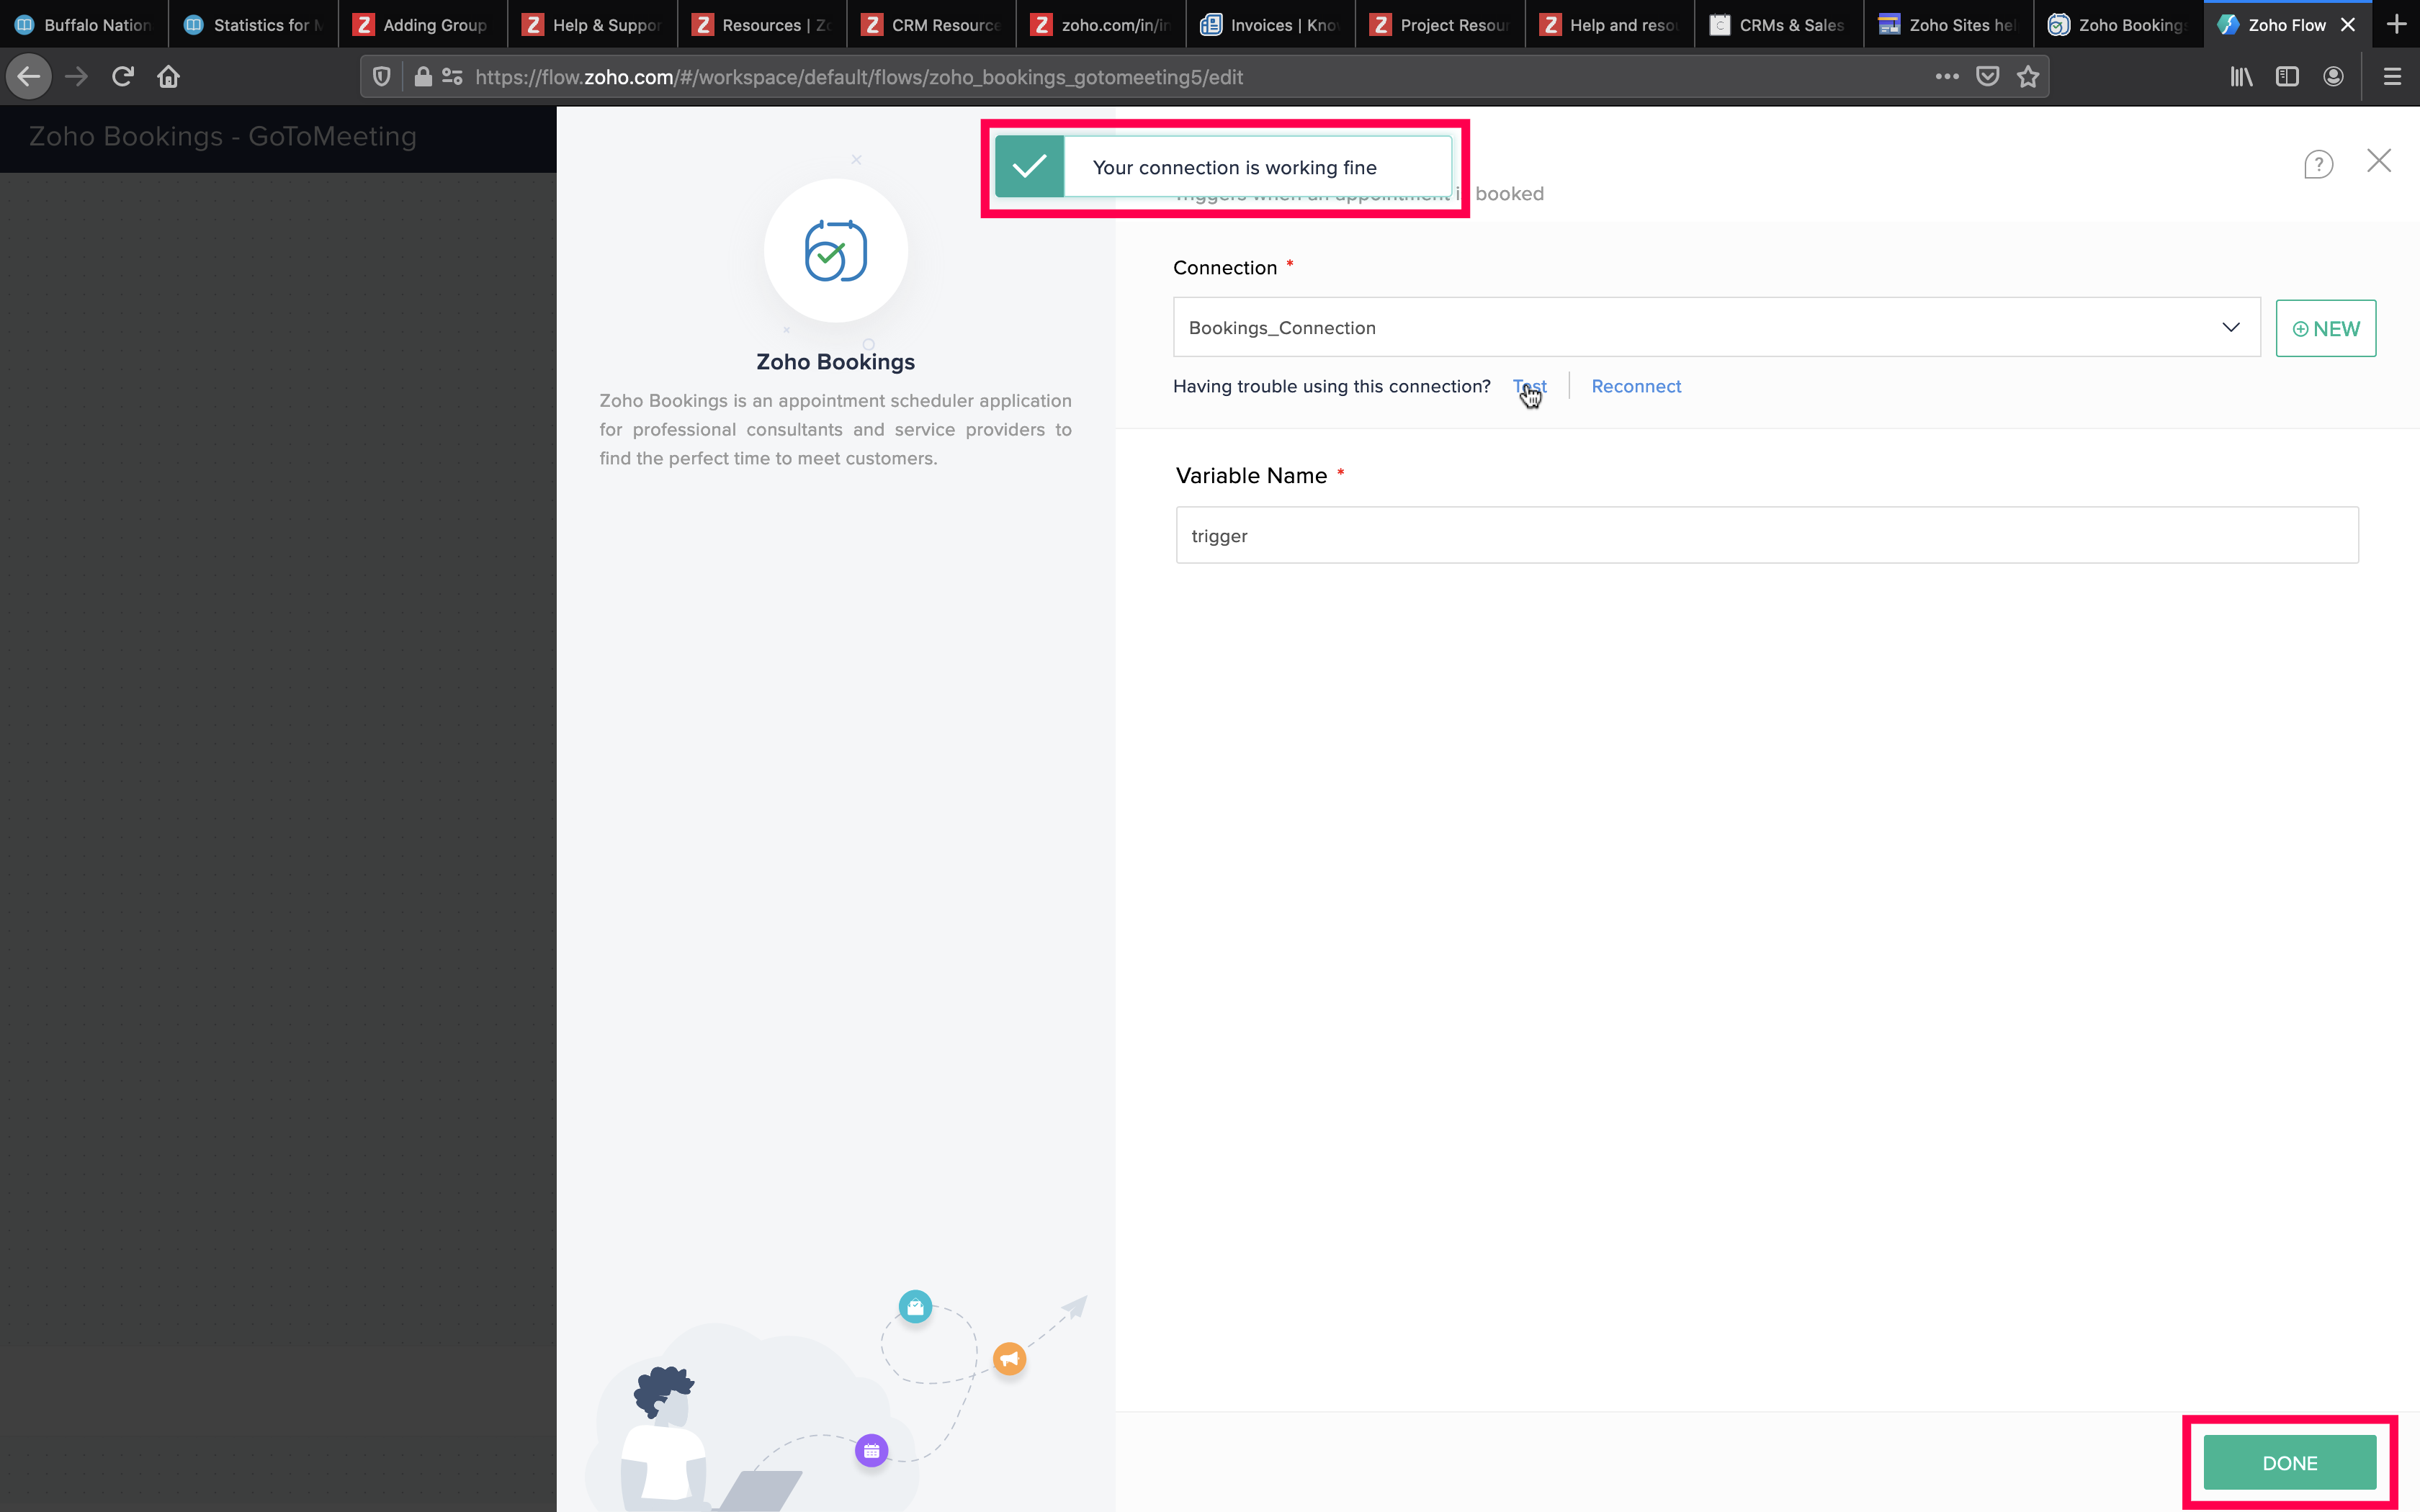Image resolution: width=2420 pixels, height=1512 pixels.
Task: Expand the Bookings_Connection dropdown
Action: point(2230,328)
